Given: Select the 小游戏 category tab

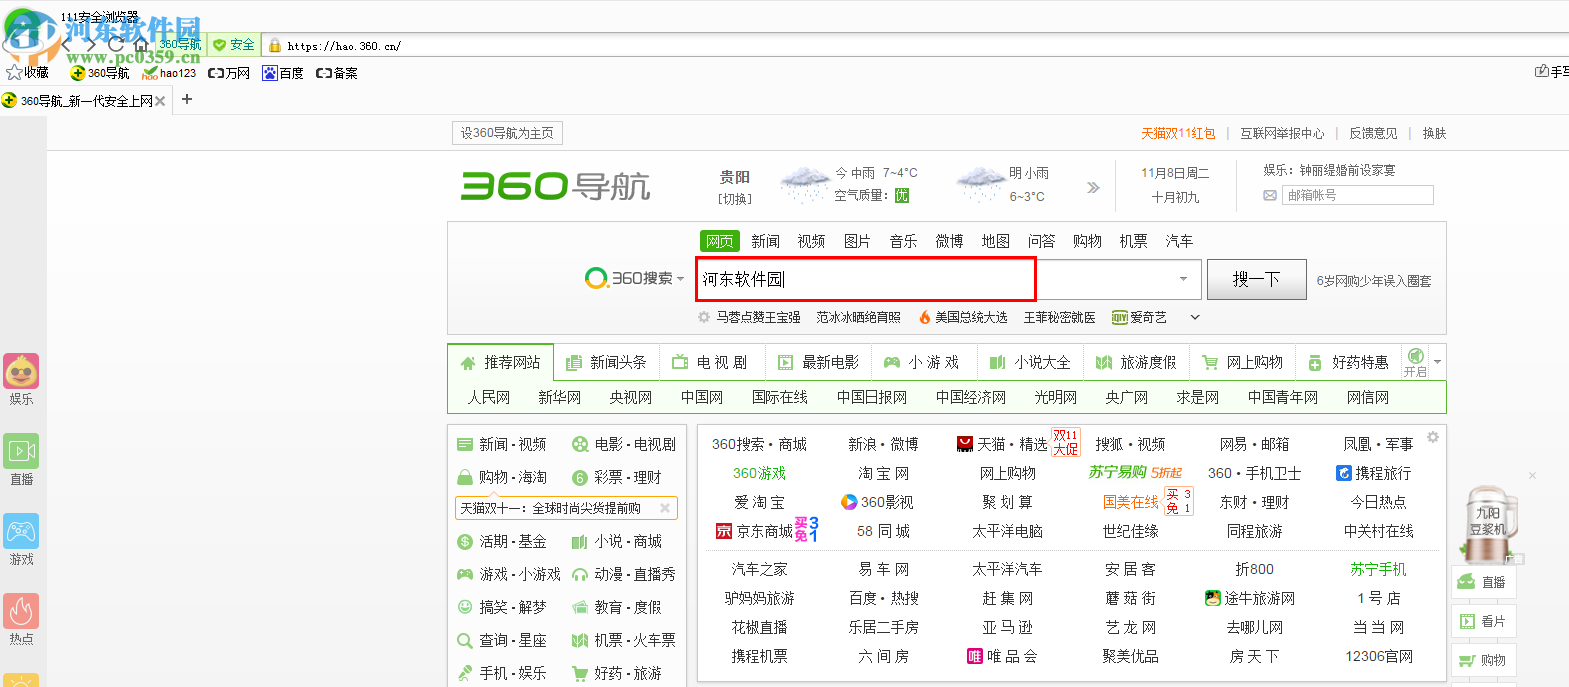Looking at the screenshot, I should click(x=922, y=362).
